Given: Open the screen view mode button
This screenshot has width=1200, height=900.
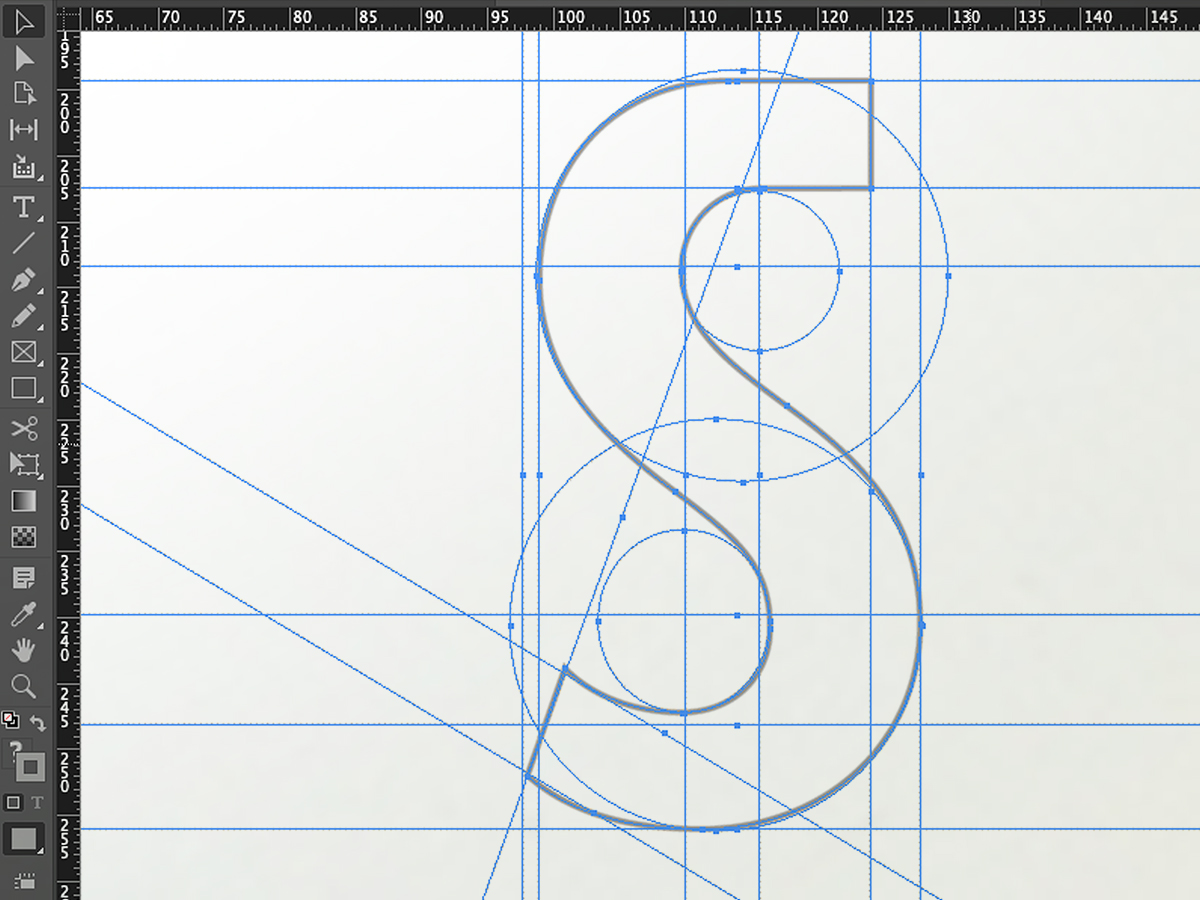Looking at the screenshot, I should pos(24,880).
